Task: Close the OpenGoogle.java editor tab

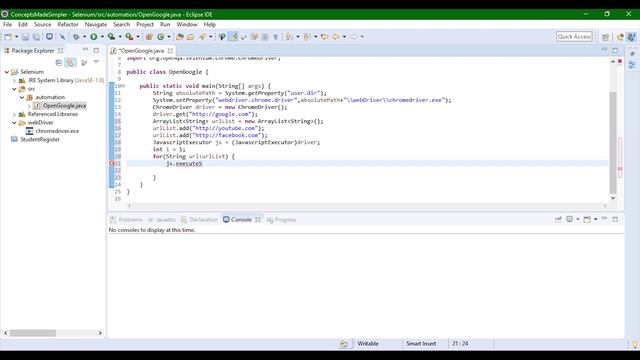Action: [170, 51]
